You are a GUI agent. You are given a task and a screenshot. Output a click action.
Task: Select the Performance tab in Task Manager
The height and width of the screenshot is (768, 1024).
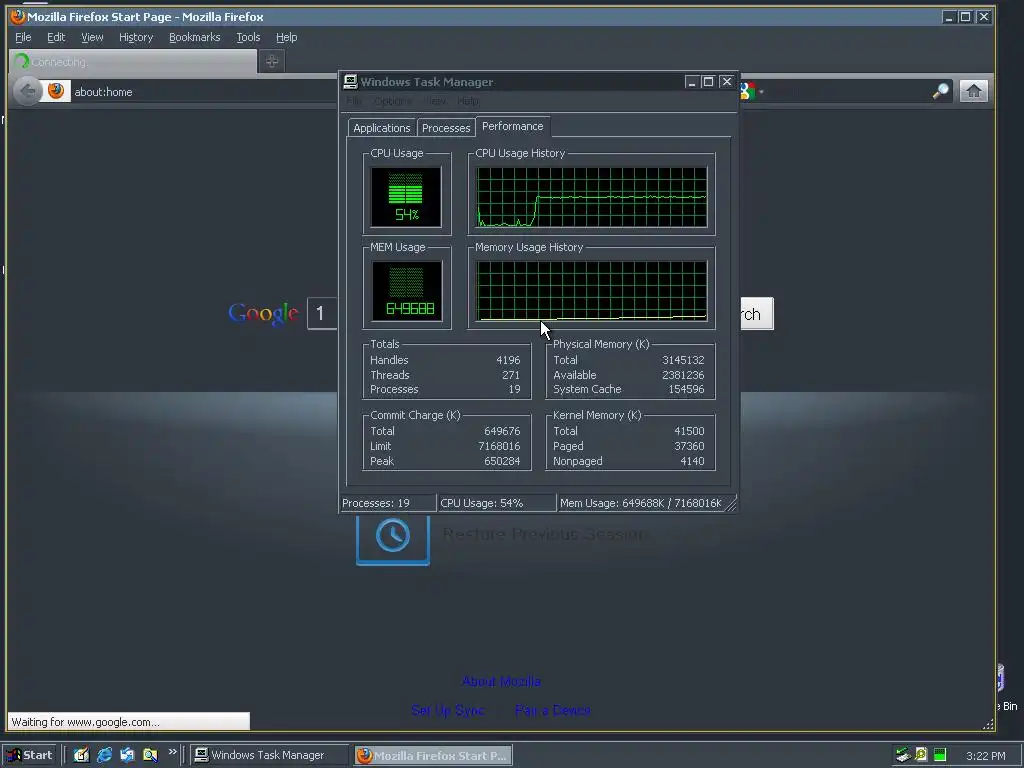513,126
